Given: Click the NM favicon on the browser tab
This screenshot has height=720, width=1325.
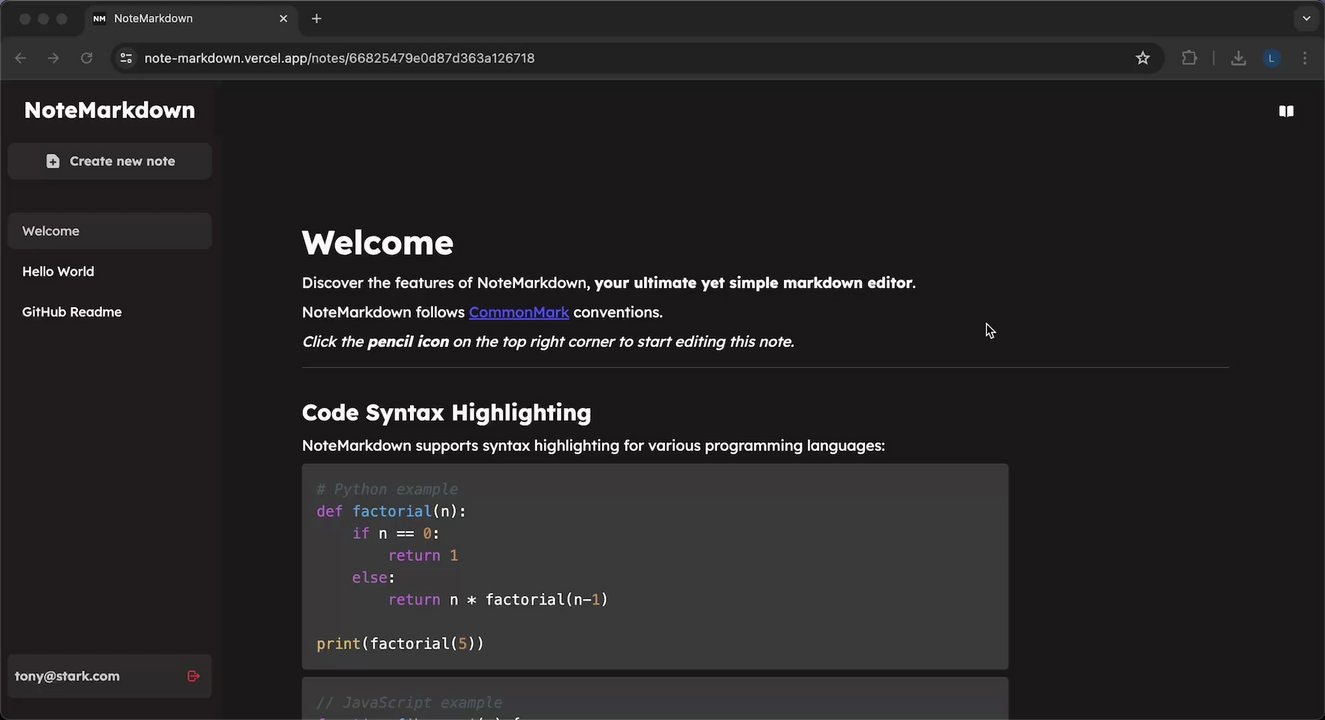Looking at the screenshot, I should coord(100,18).
